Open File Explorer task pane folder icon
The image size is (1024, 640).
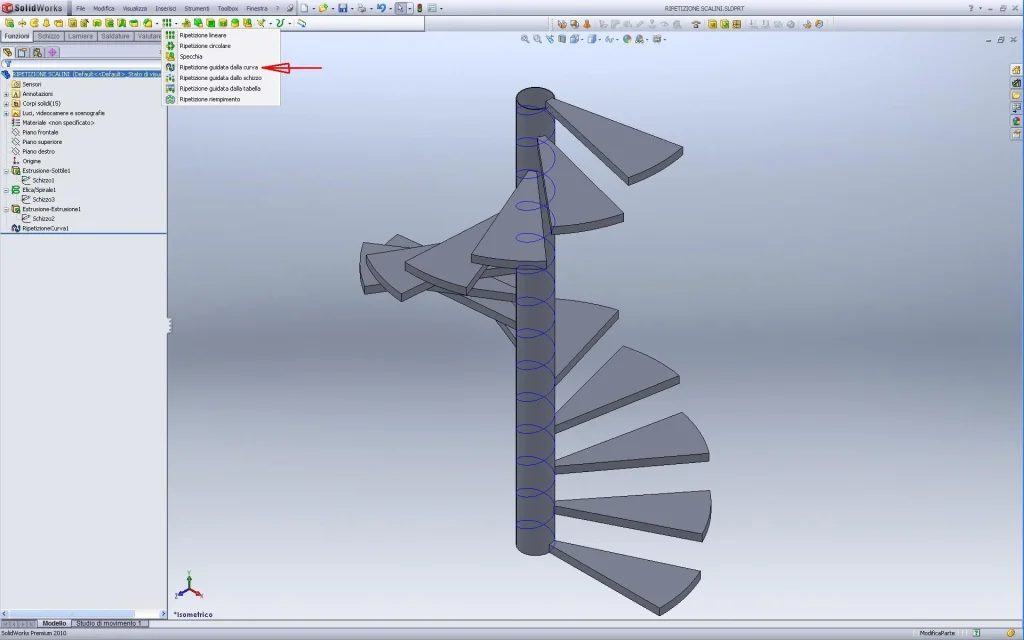[1016, 95]
